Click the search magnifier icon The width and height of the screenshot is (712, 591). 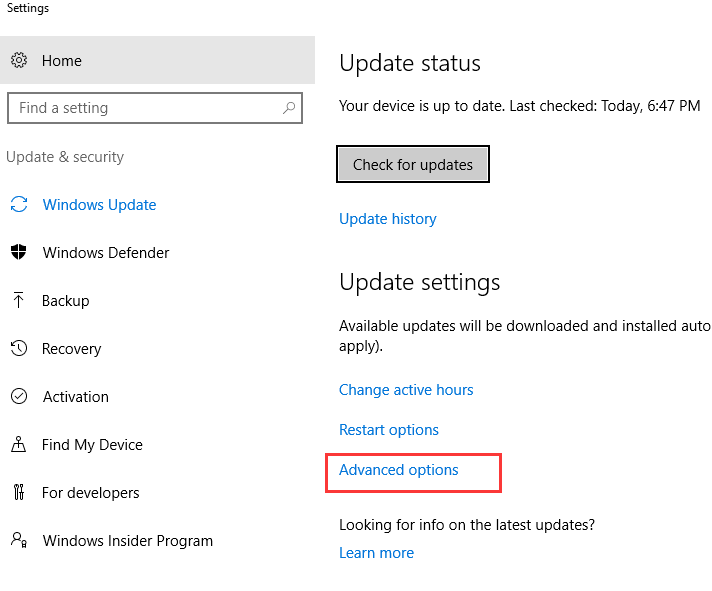[289, 108]
